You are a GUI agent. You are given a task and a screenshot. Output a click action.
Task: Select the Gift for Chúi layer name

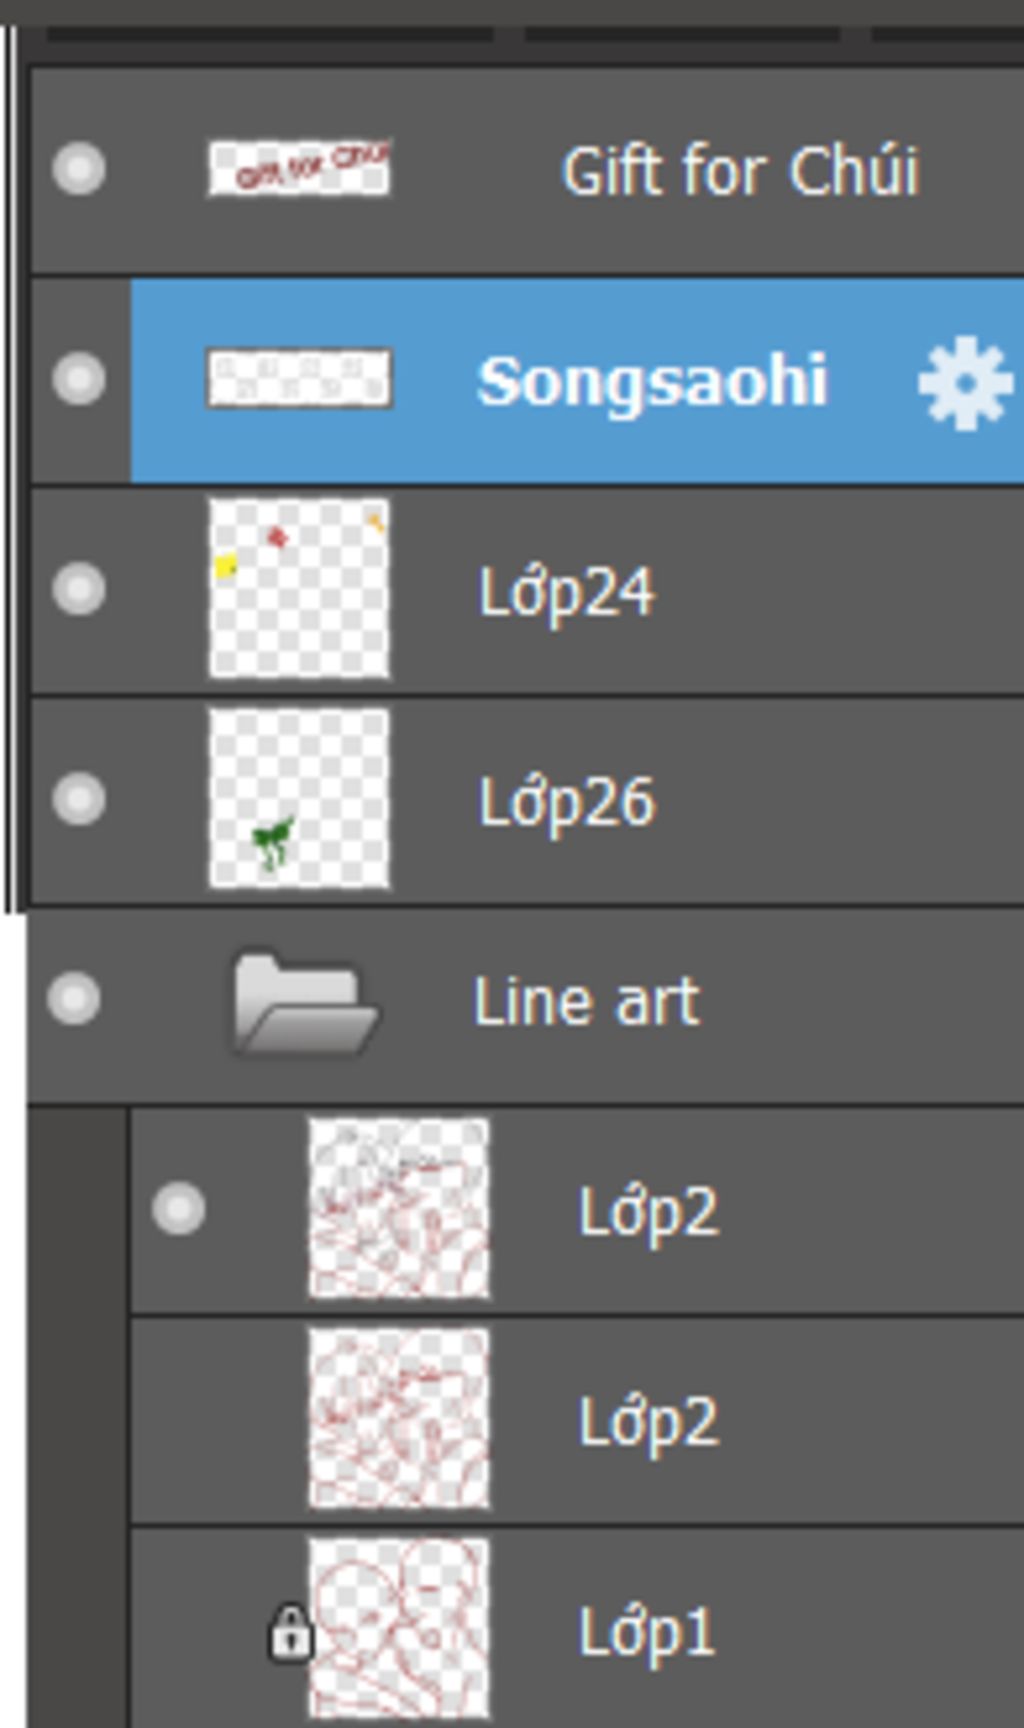pos(740,170)
